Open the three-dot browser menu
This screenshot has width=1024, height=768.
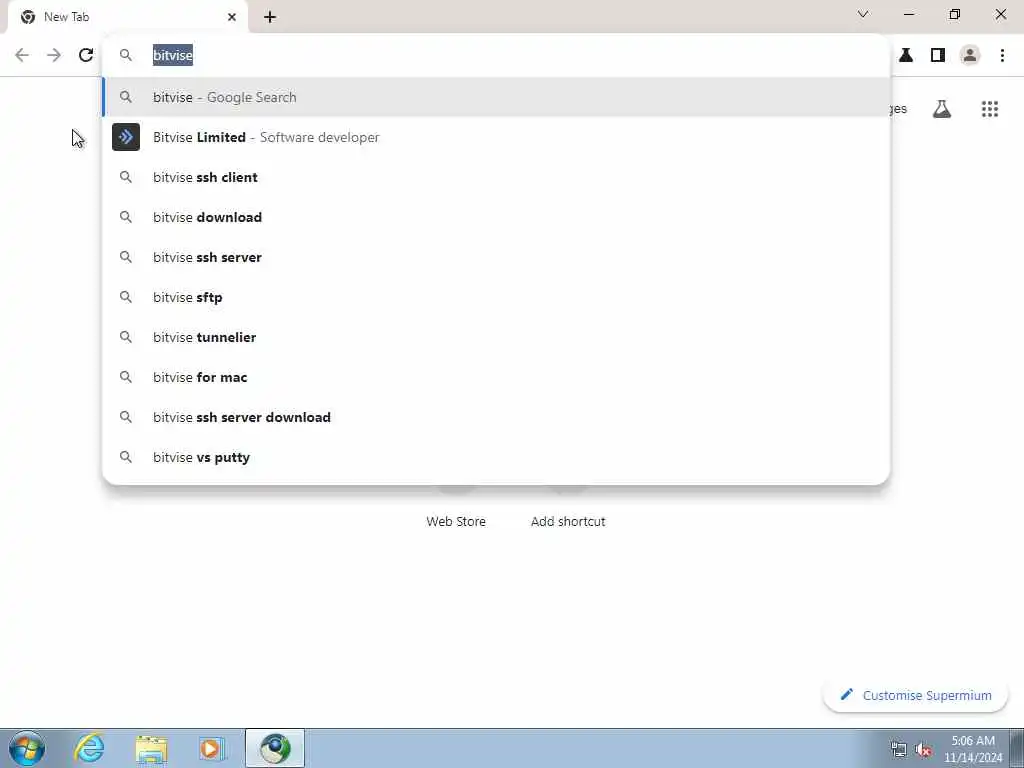point(1002,55)
